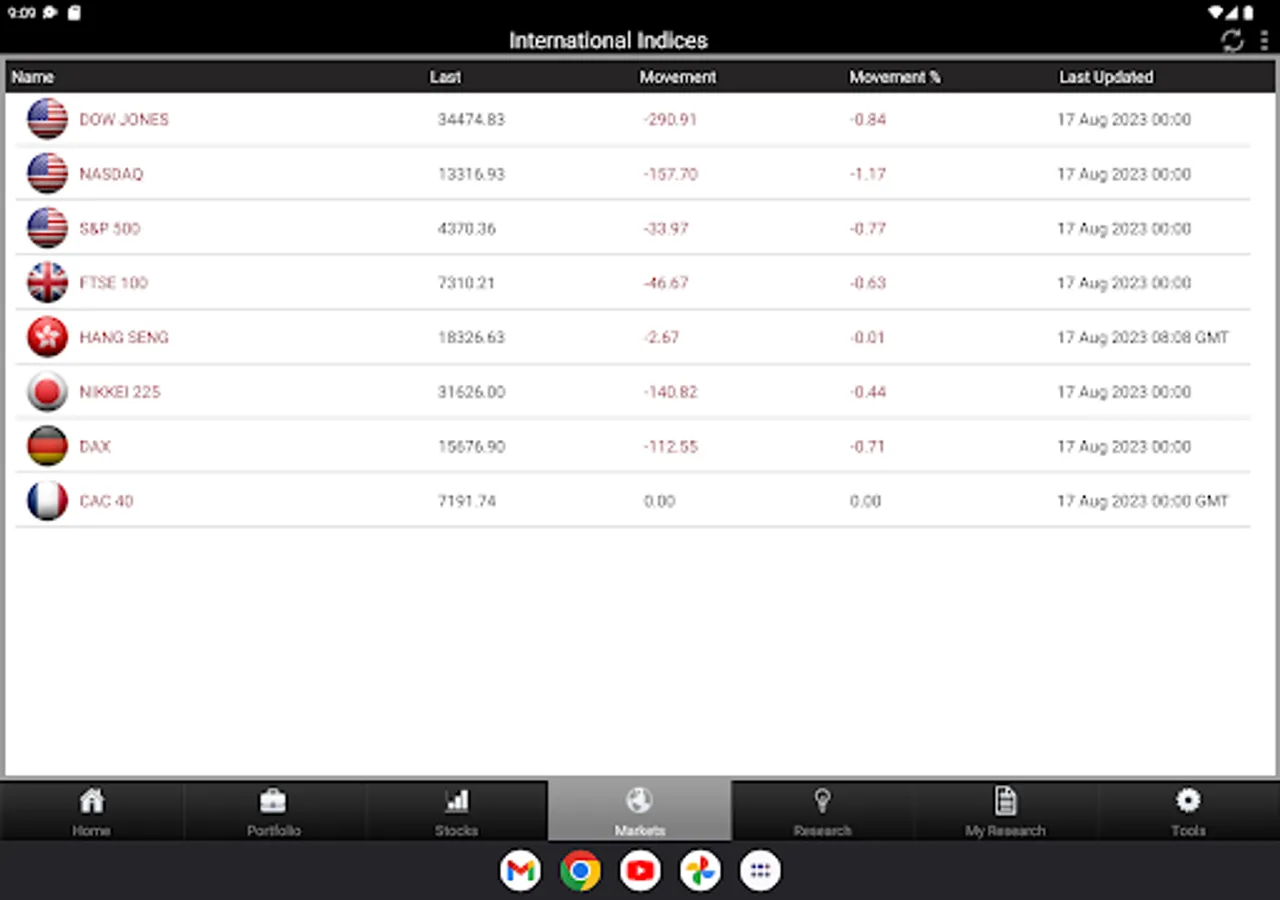Open the My Research tab
The image size is (1280, 900).
1005,811
